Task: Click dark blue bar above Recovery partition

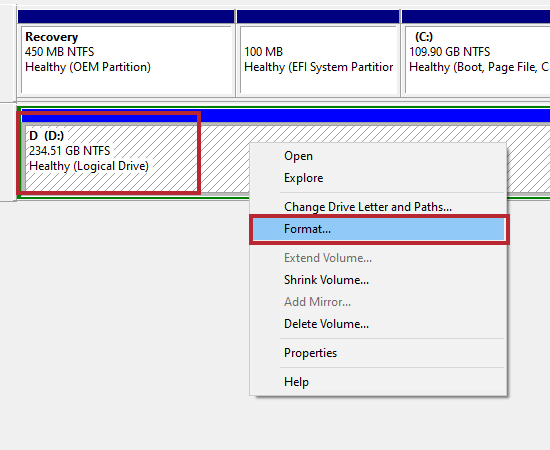Action: (x=126, y=16)
